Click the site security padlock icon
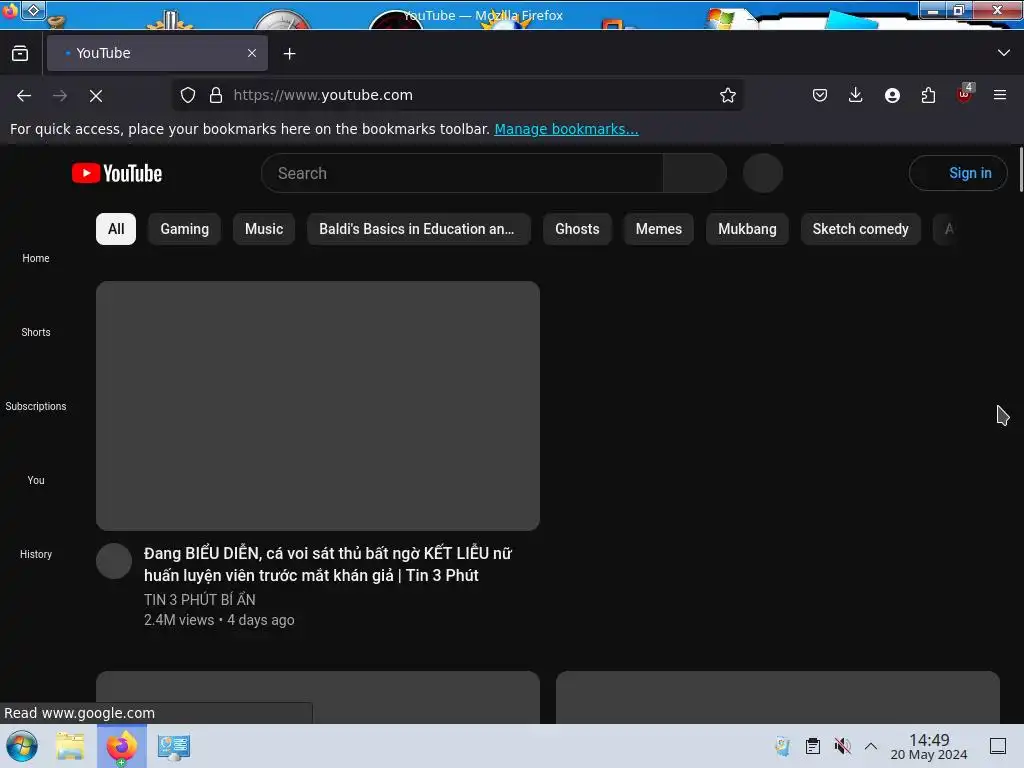 [216, 95]
